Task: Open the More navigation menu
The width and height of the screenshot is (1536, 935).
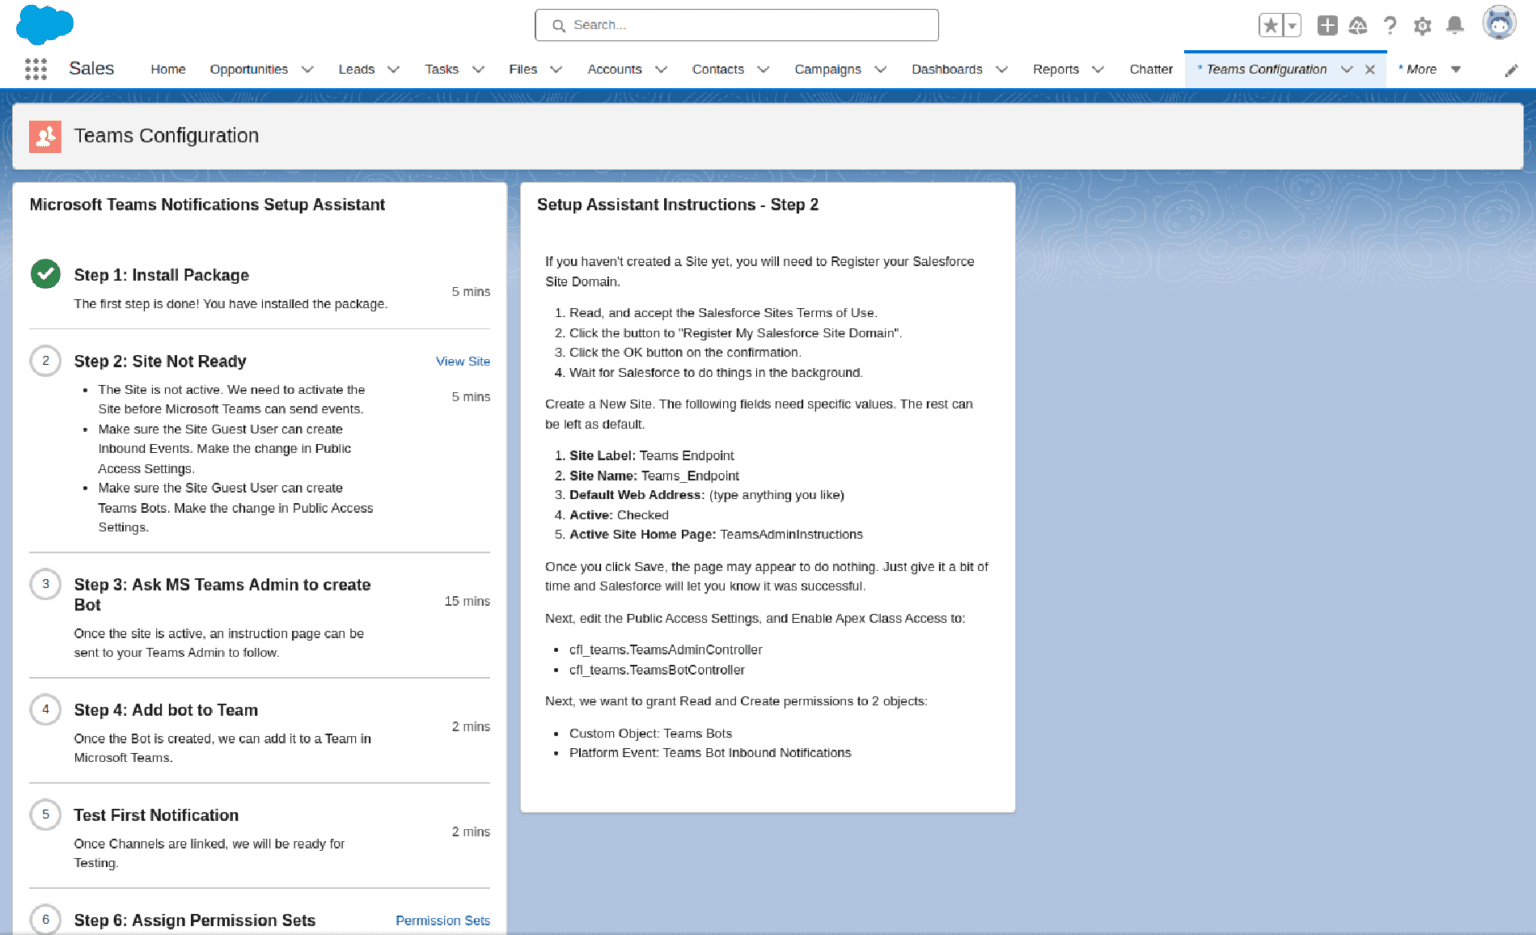Action: pos(1430,69)
